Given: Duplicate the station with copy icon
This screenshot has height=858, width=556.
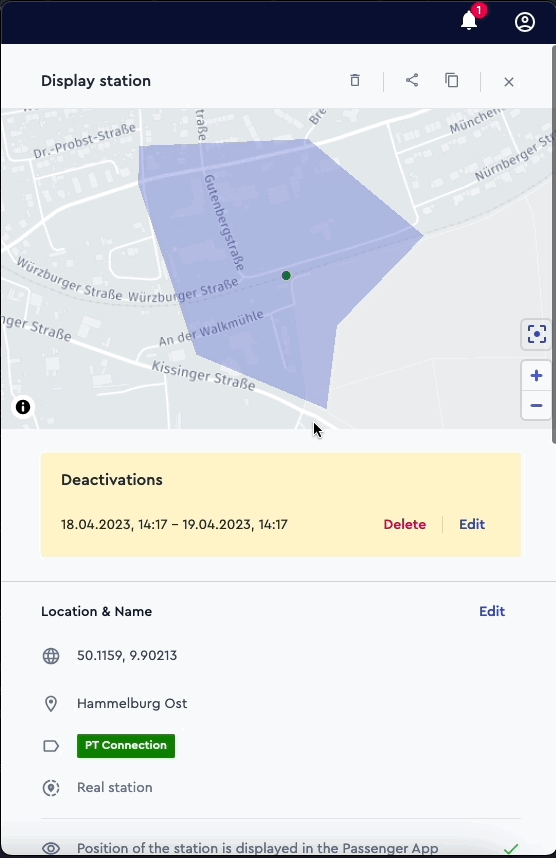Looking at the screenshot, I should click(x=451, y=80).
